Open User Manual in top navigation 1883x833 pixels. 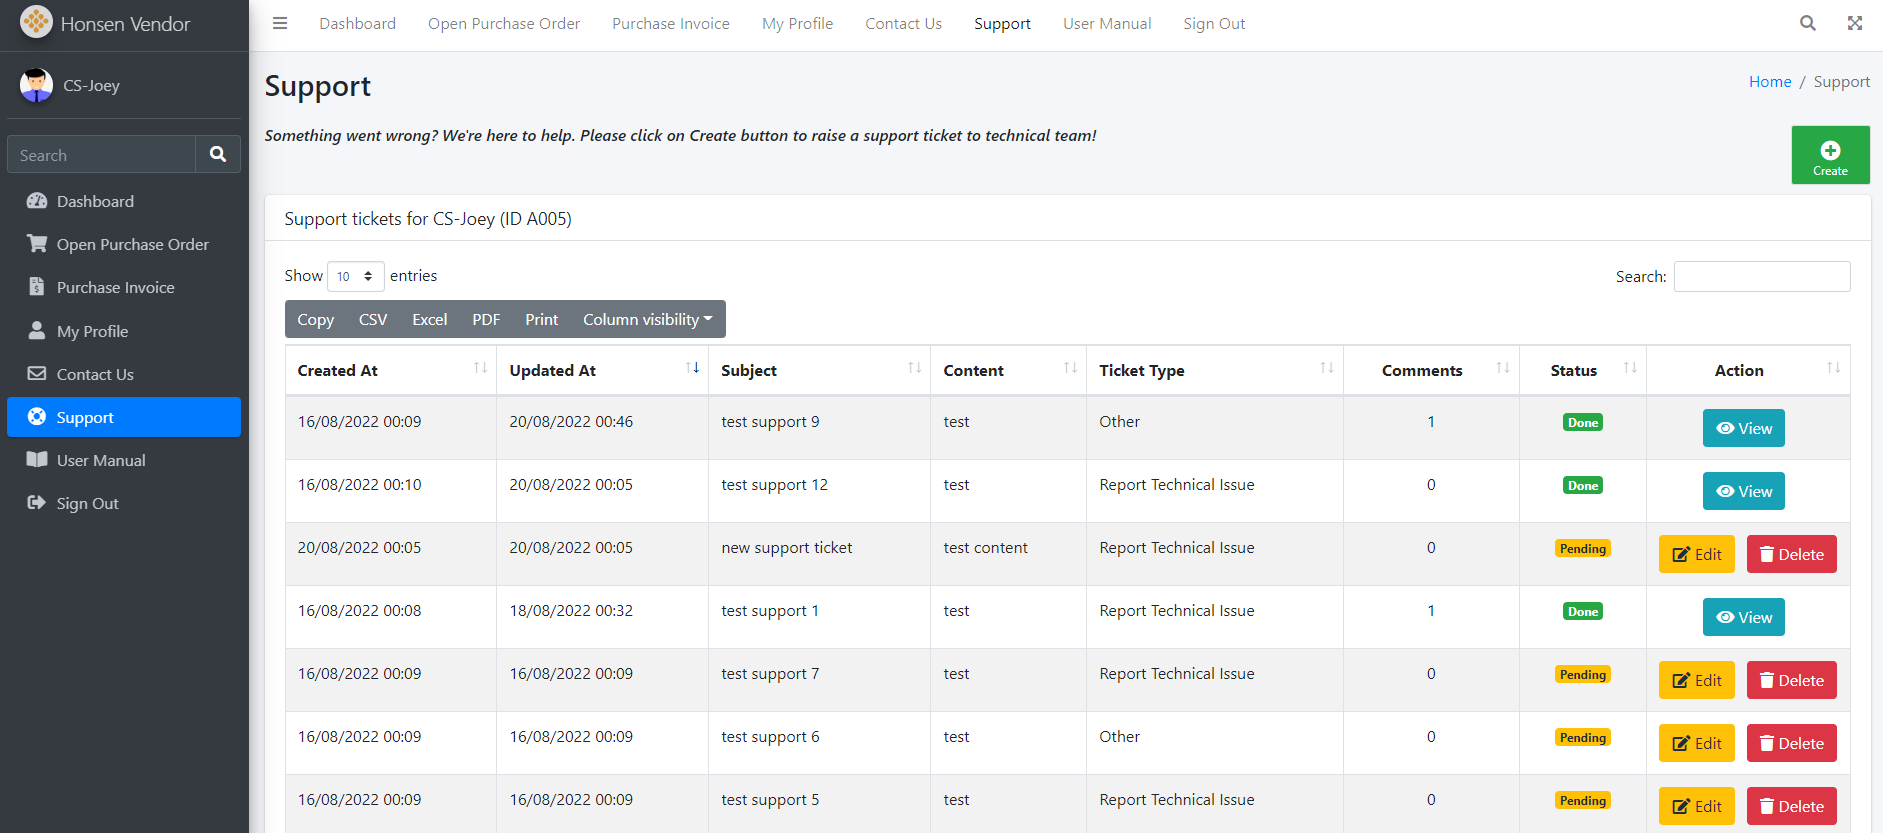pyautogui.click(x=1106, y=24)
